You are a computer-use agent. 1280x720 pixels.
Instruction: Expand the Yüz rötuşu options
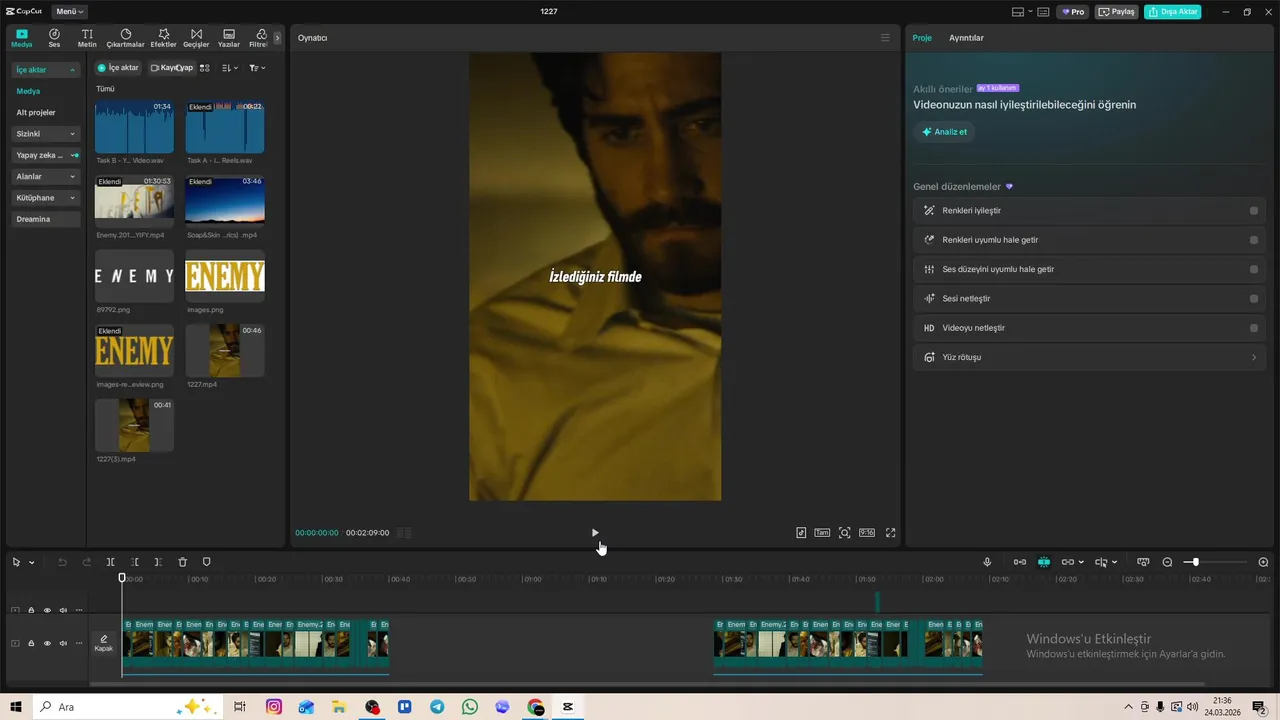1254,357
